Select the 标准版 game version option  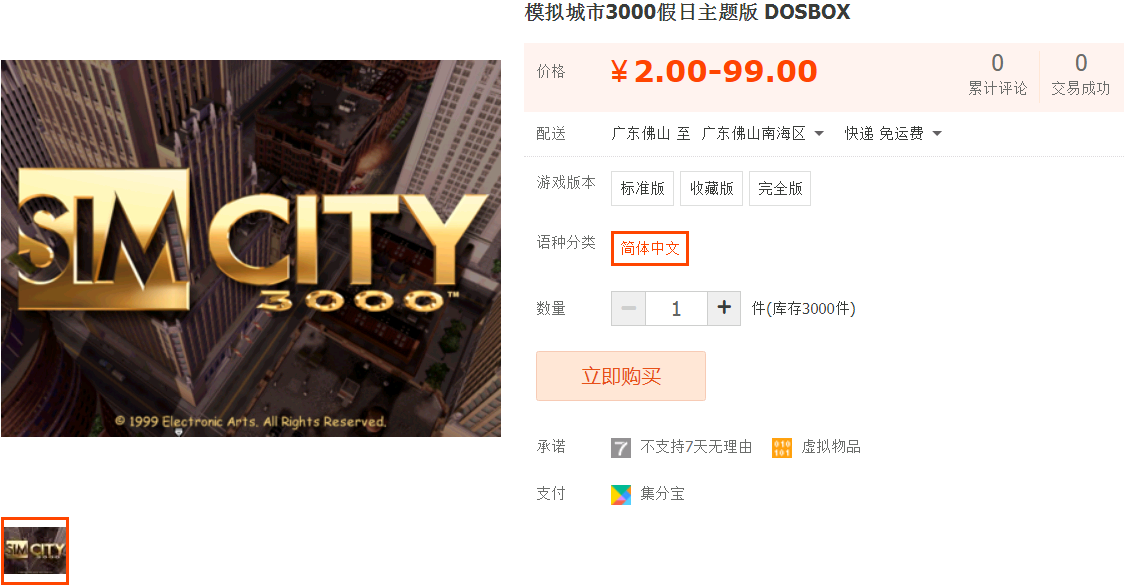point(642,189)
